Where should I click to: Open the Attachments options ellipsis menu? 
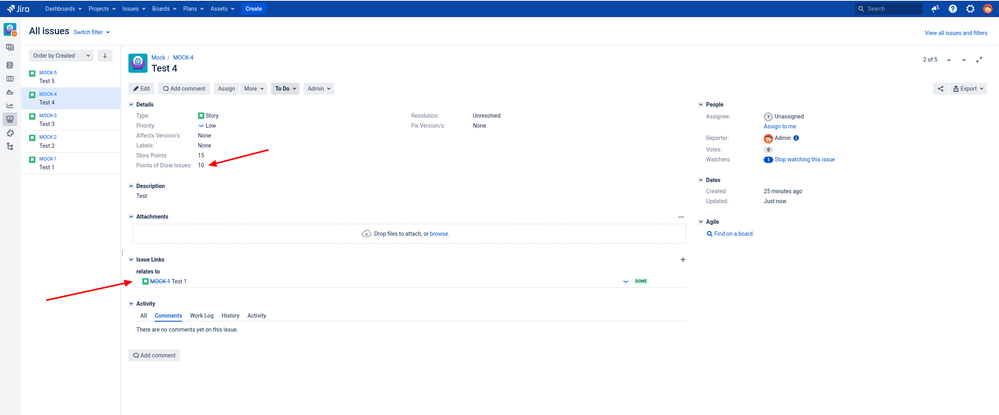point(681,217)
